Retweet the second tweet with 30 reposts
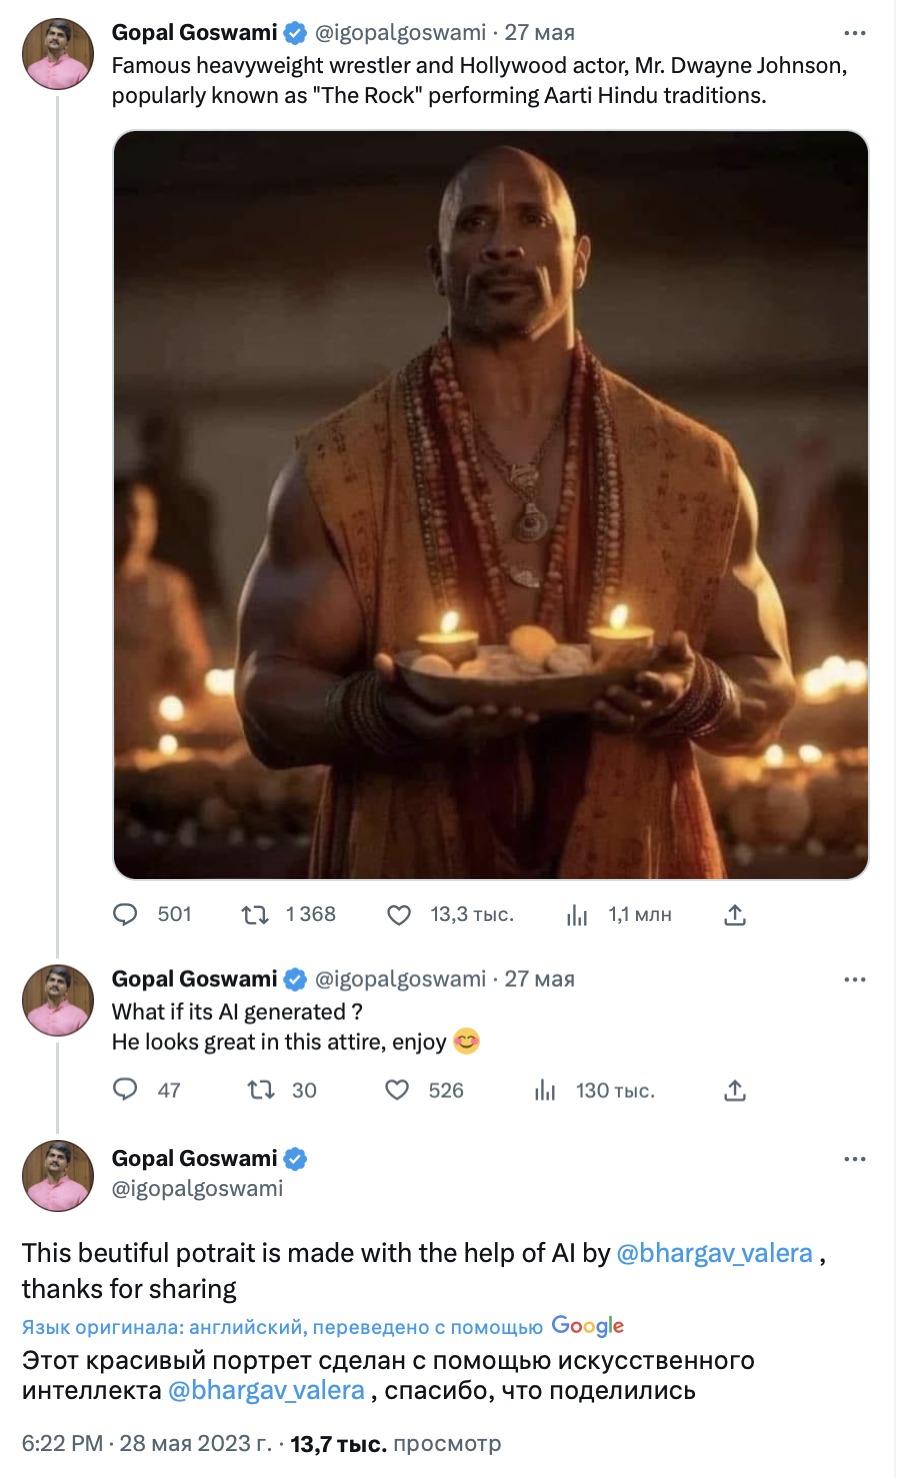The width and height of the screenshot is (898, 1478). (261, 1090)
